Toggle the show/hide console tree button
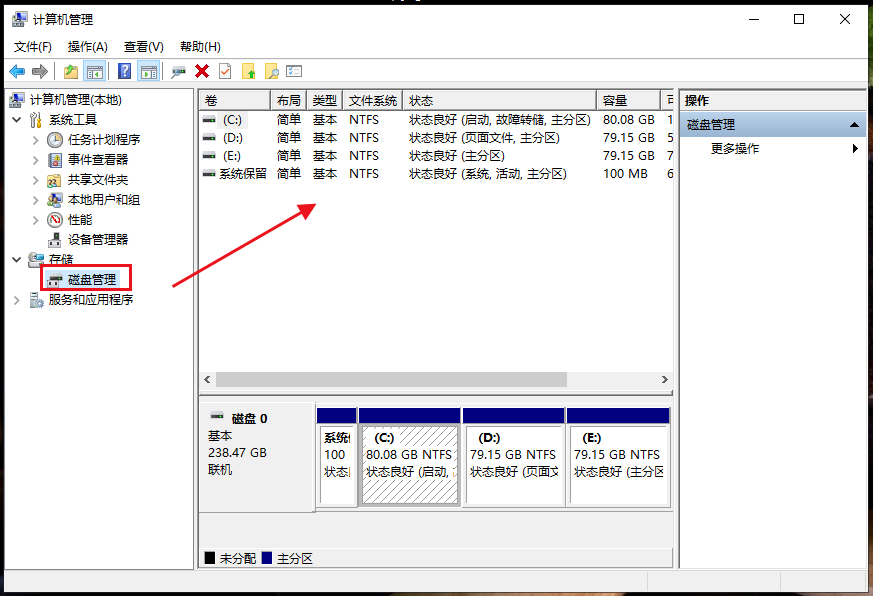The height and width of the screenshot is (596, 873). pos(95,71)
